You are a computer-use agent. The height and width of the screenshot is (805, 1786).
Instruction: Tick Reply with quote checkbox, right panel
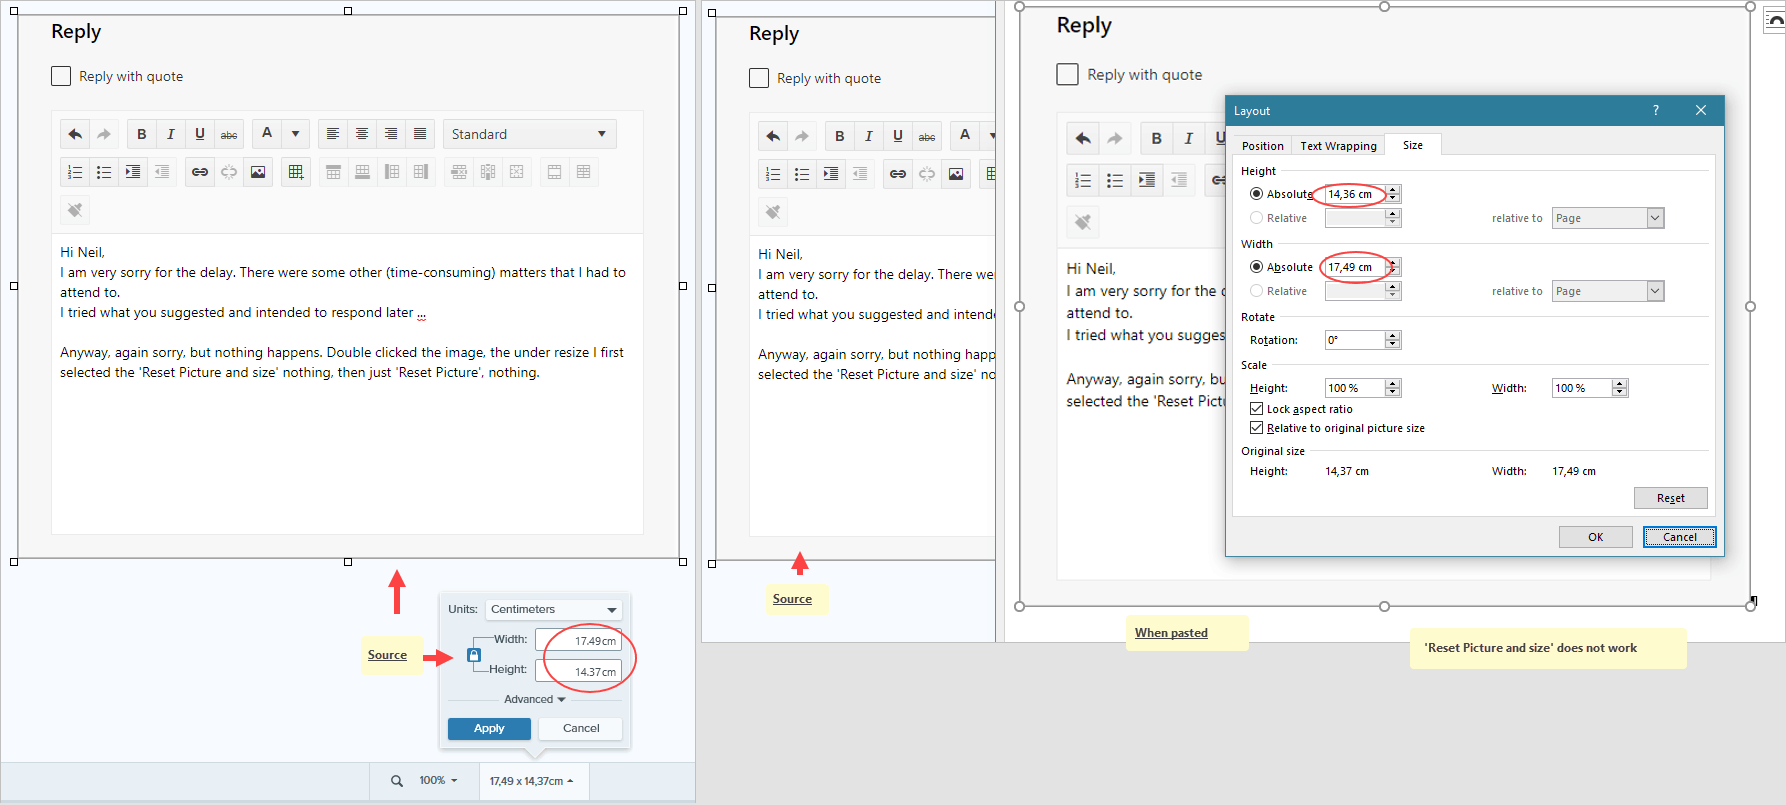[x=1068, y=74]
